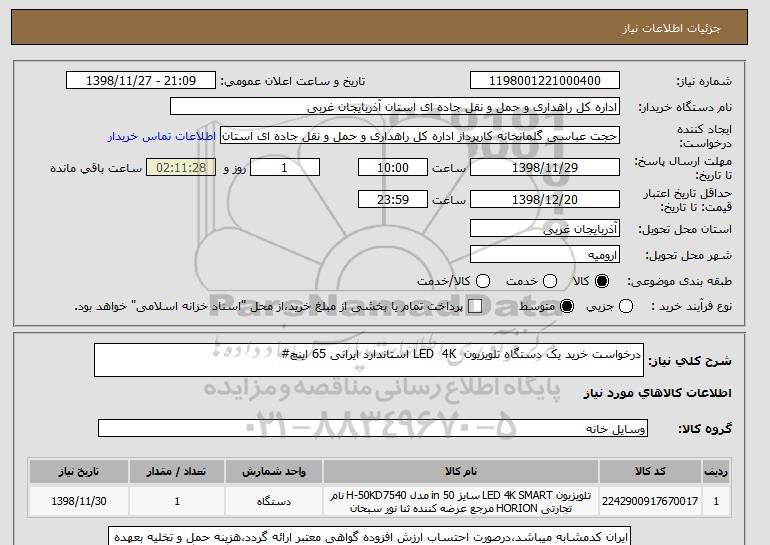Click product code 2242900917670017 cell
Viewport: 770px width, 545px height.
tap(650, 501)
